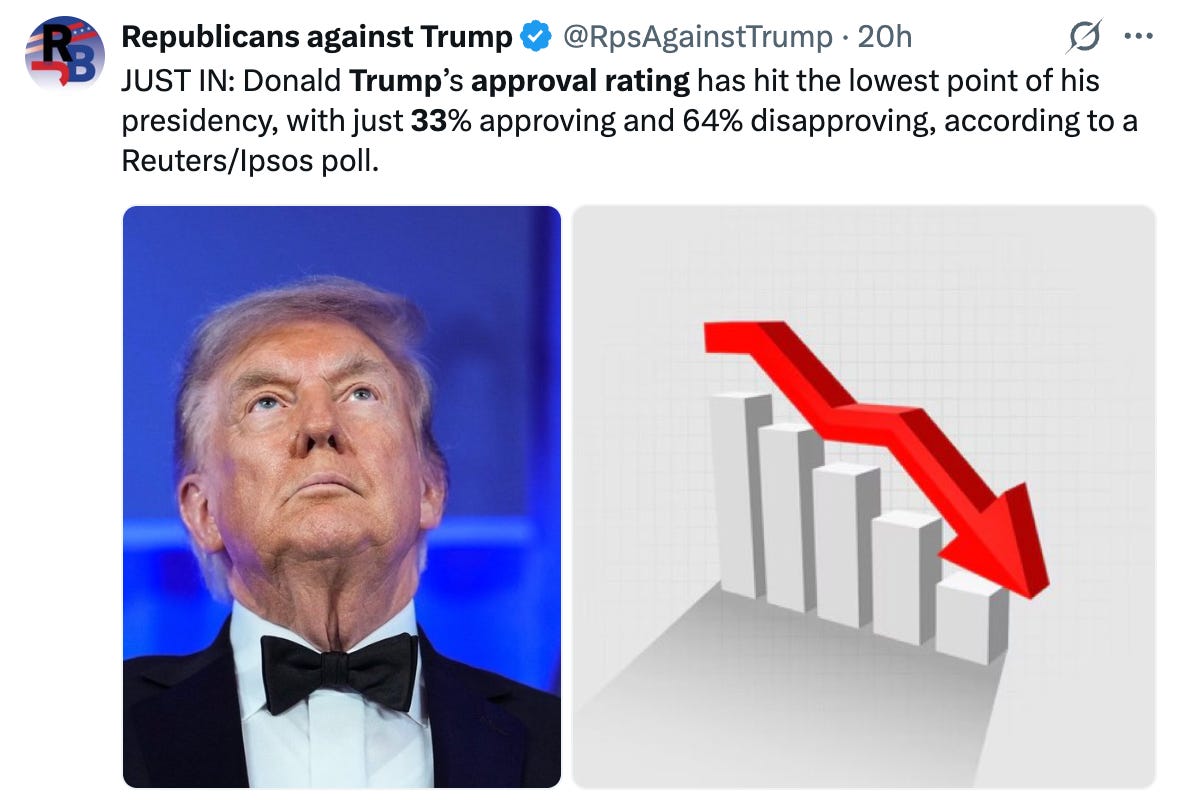Click the bold "approval rating" highlighted text
The image size is (1182, 810).
click(x=580, y=81)
